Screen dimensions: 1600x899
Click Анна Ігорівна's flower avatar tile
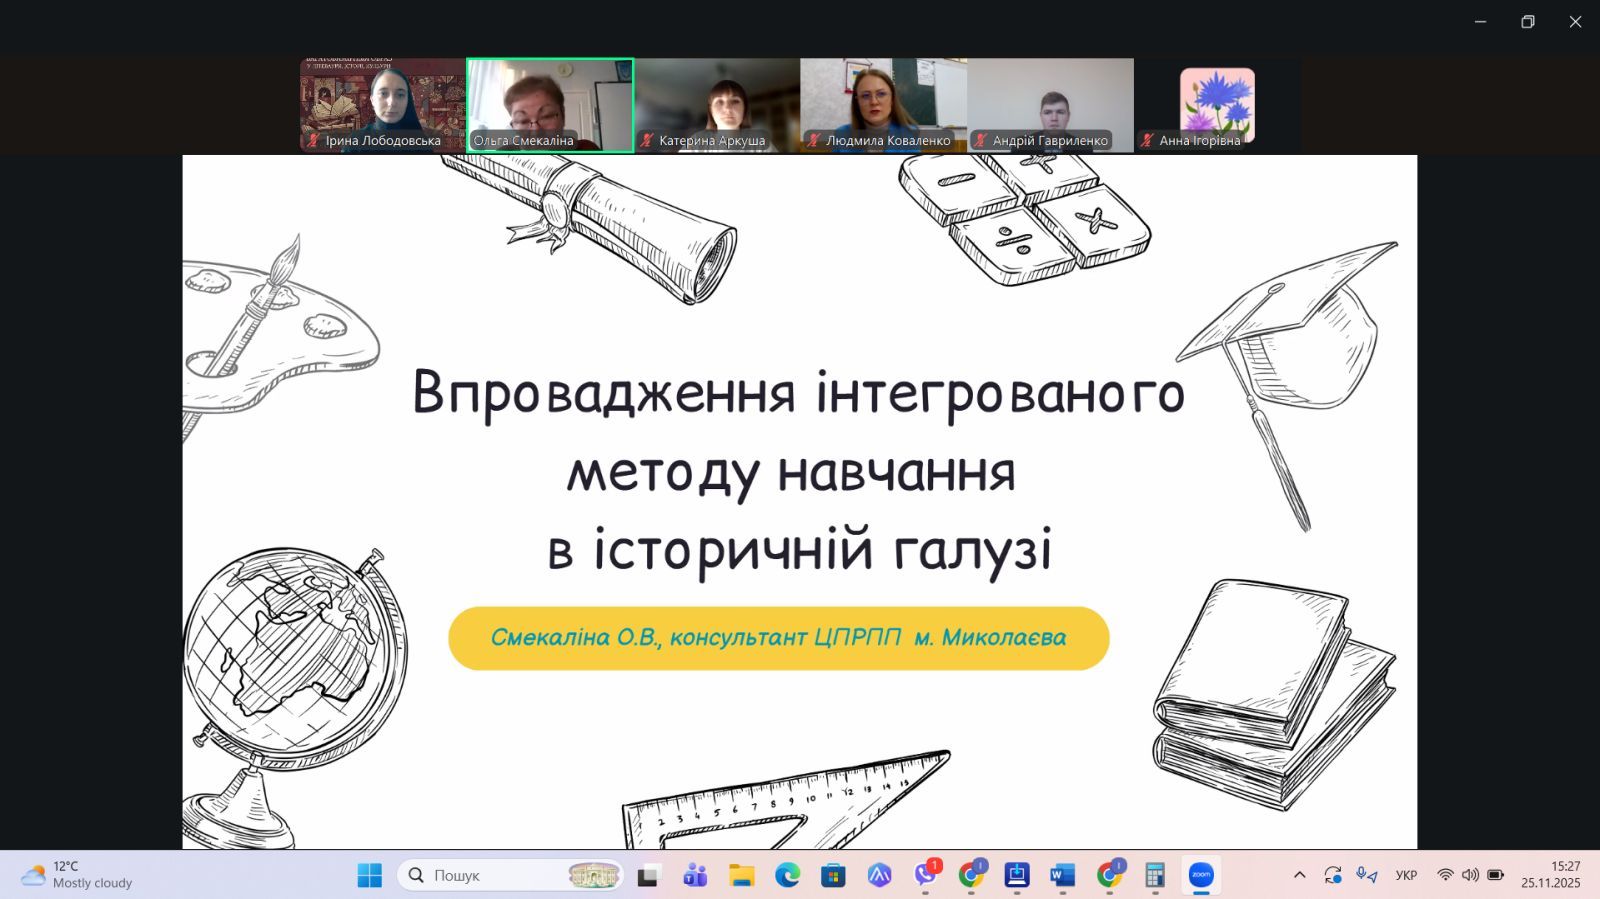coord(1217,104)
